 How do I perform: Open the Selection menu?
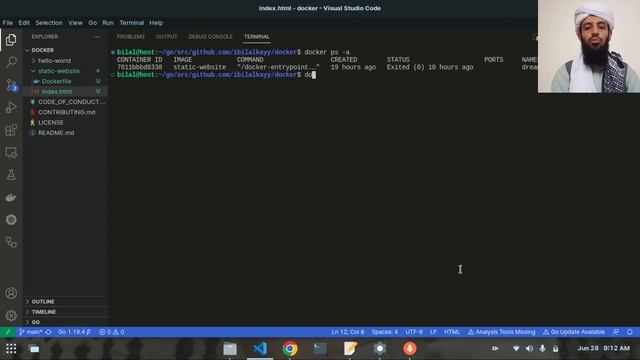pos(49,23)
